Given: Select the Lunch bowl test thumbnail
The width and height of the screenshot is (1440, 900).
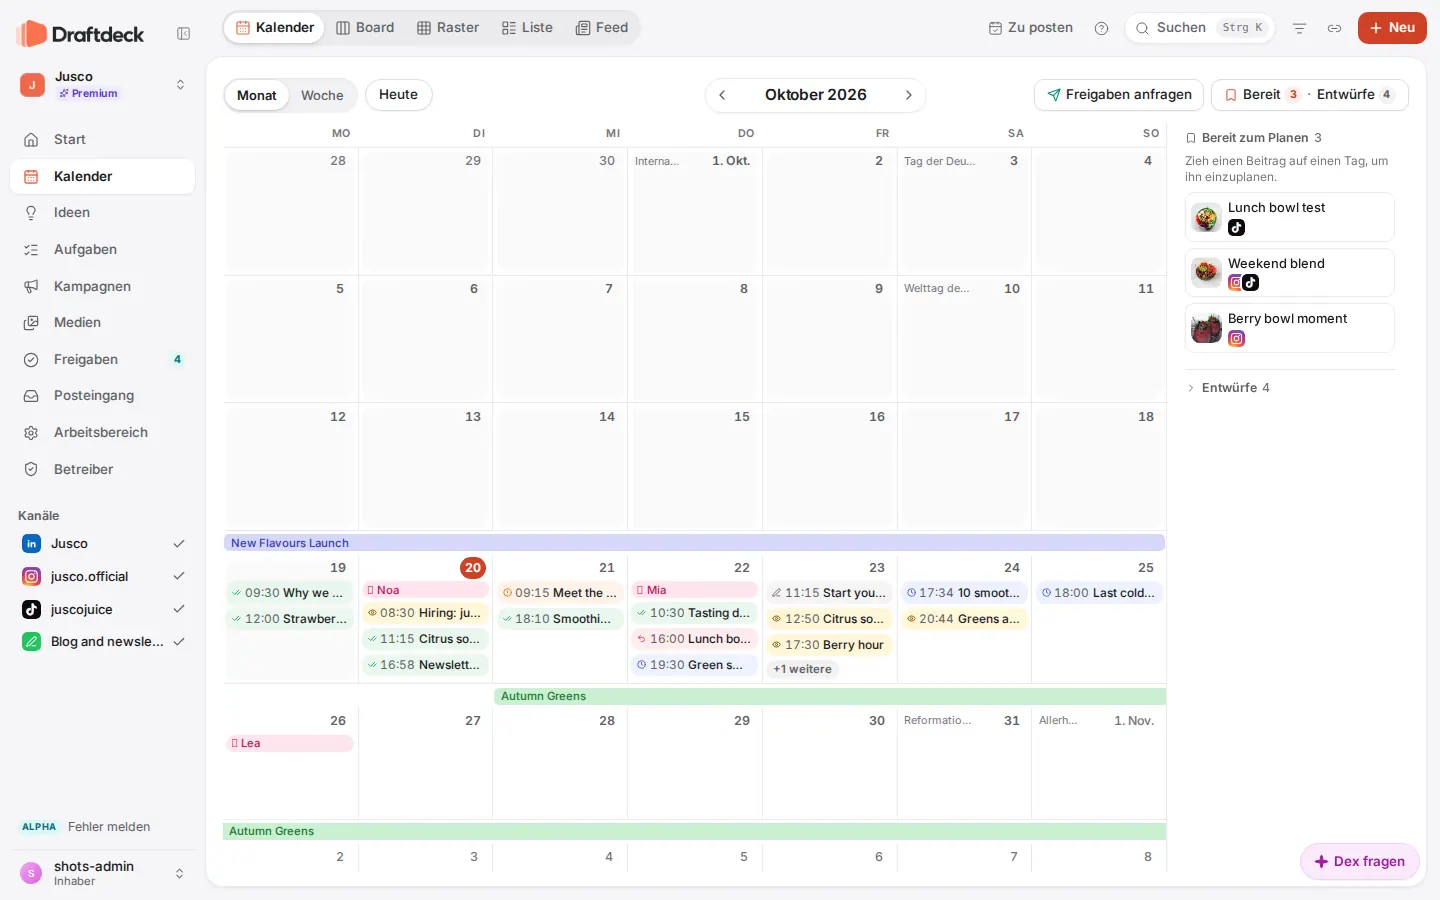Looking at the screenshot, I should [1207, 217].
